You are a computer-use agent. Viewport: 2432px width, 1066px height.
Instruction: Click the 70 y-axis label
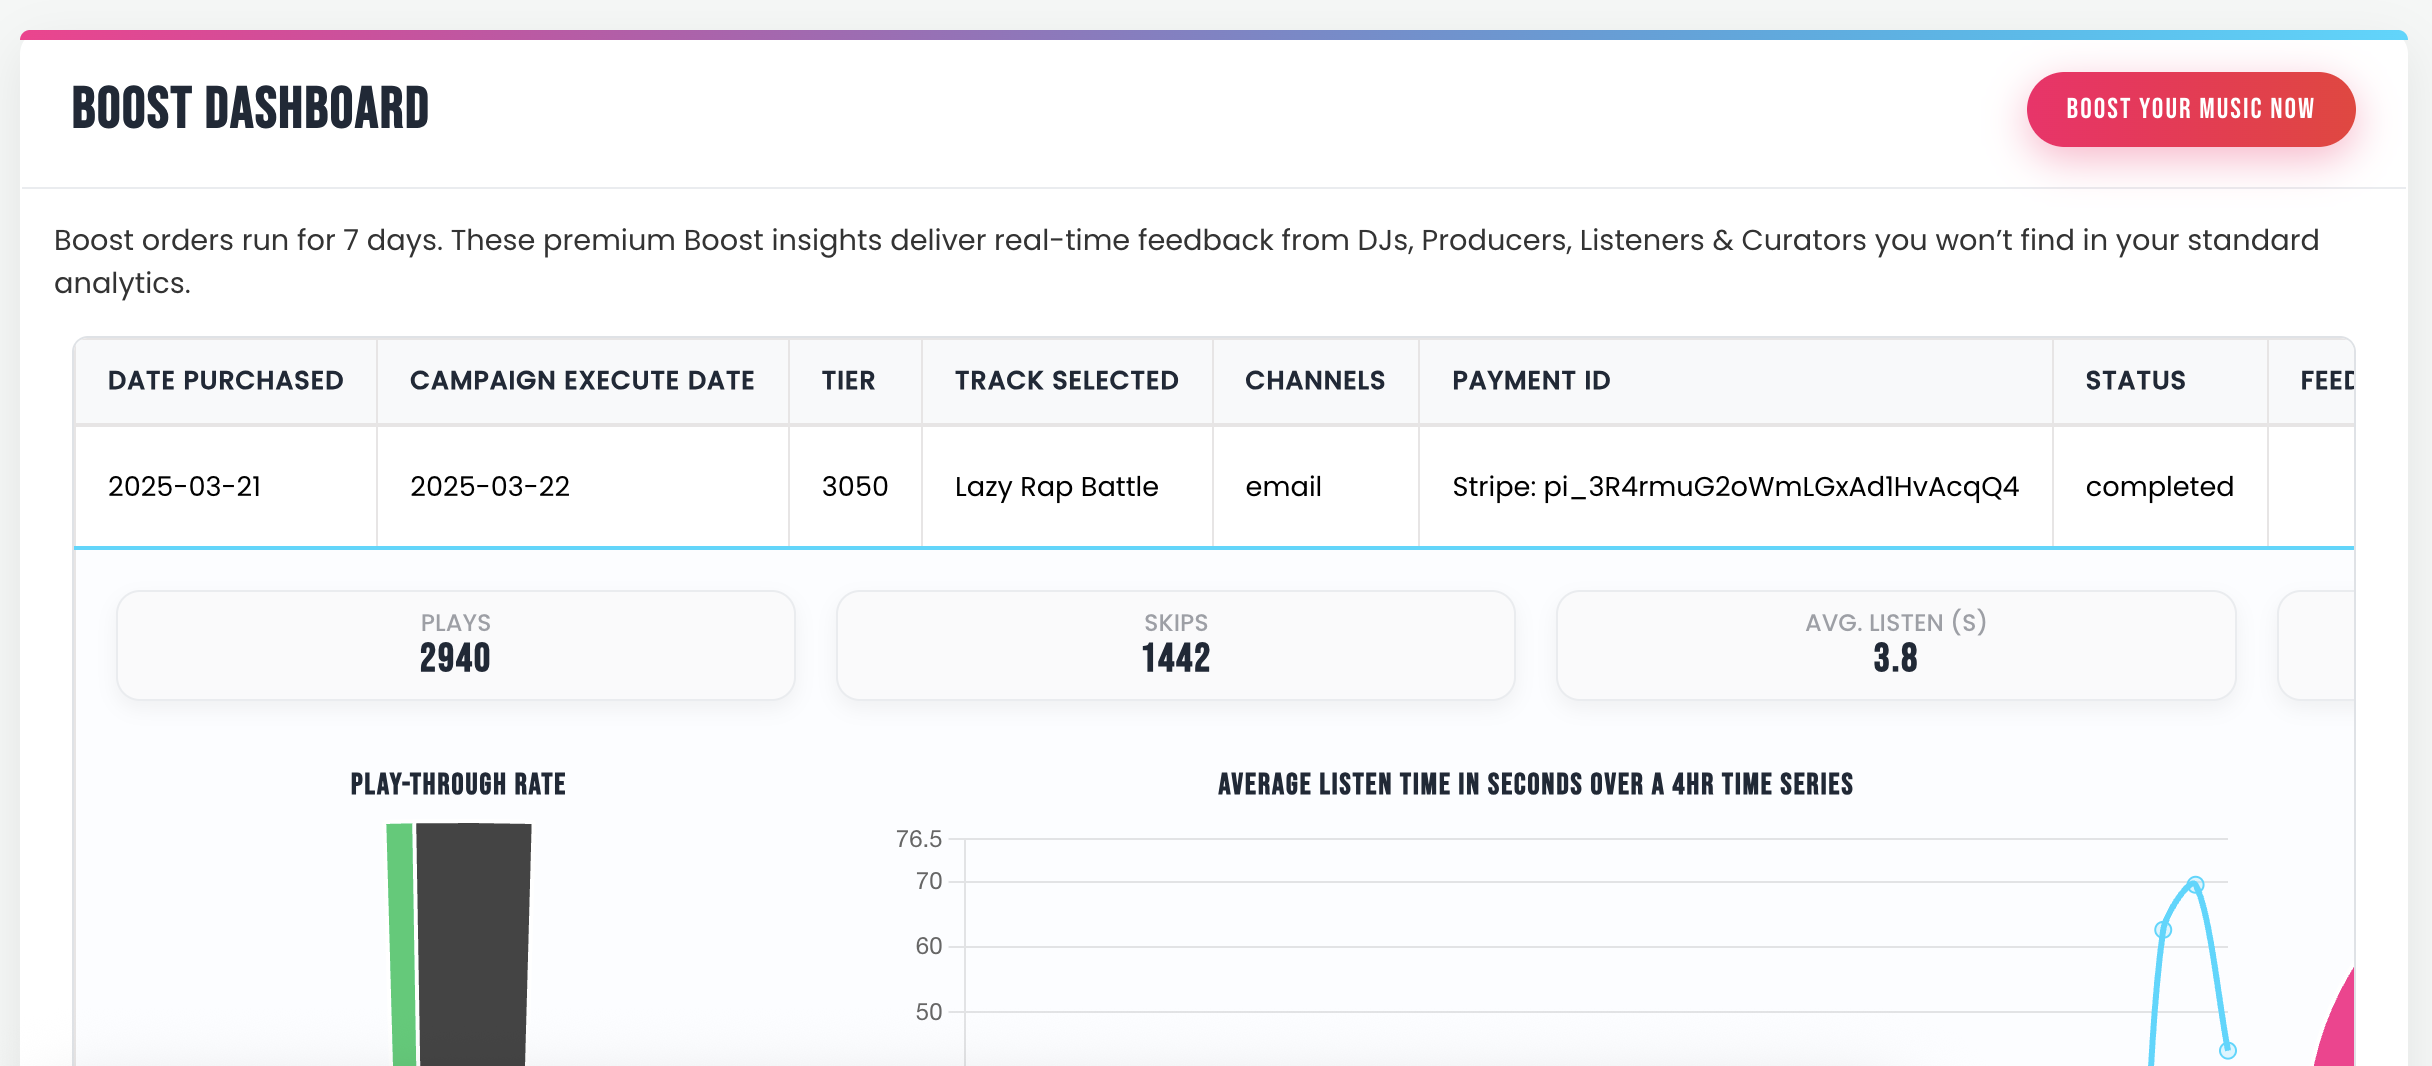[x=929, y=881]
